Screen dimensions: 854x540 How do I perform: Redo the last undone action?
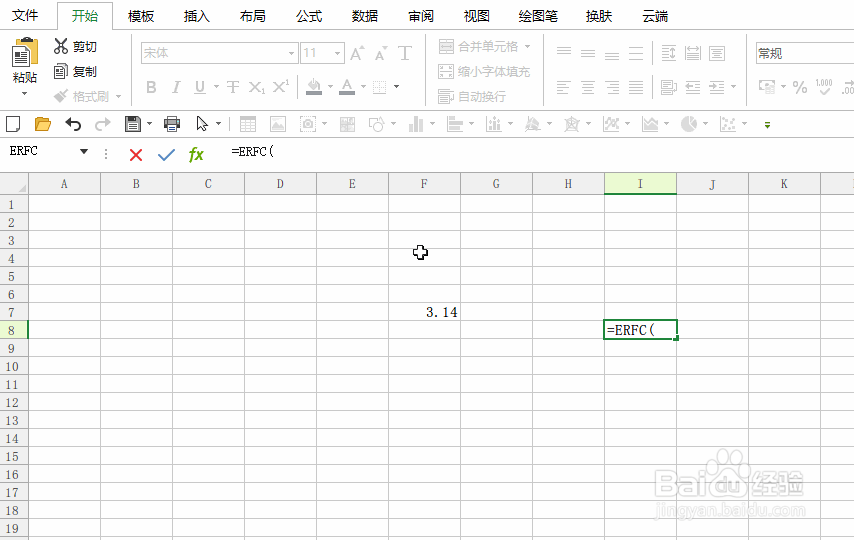(x=102, y=124)
